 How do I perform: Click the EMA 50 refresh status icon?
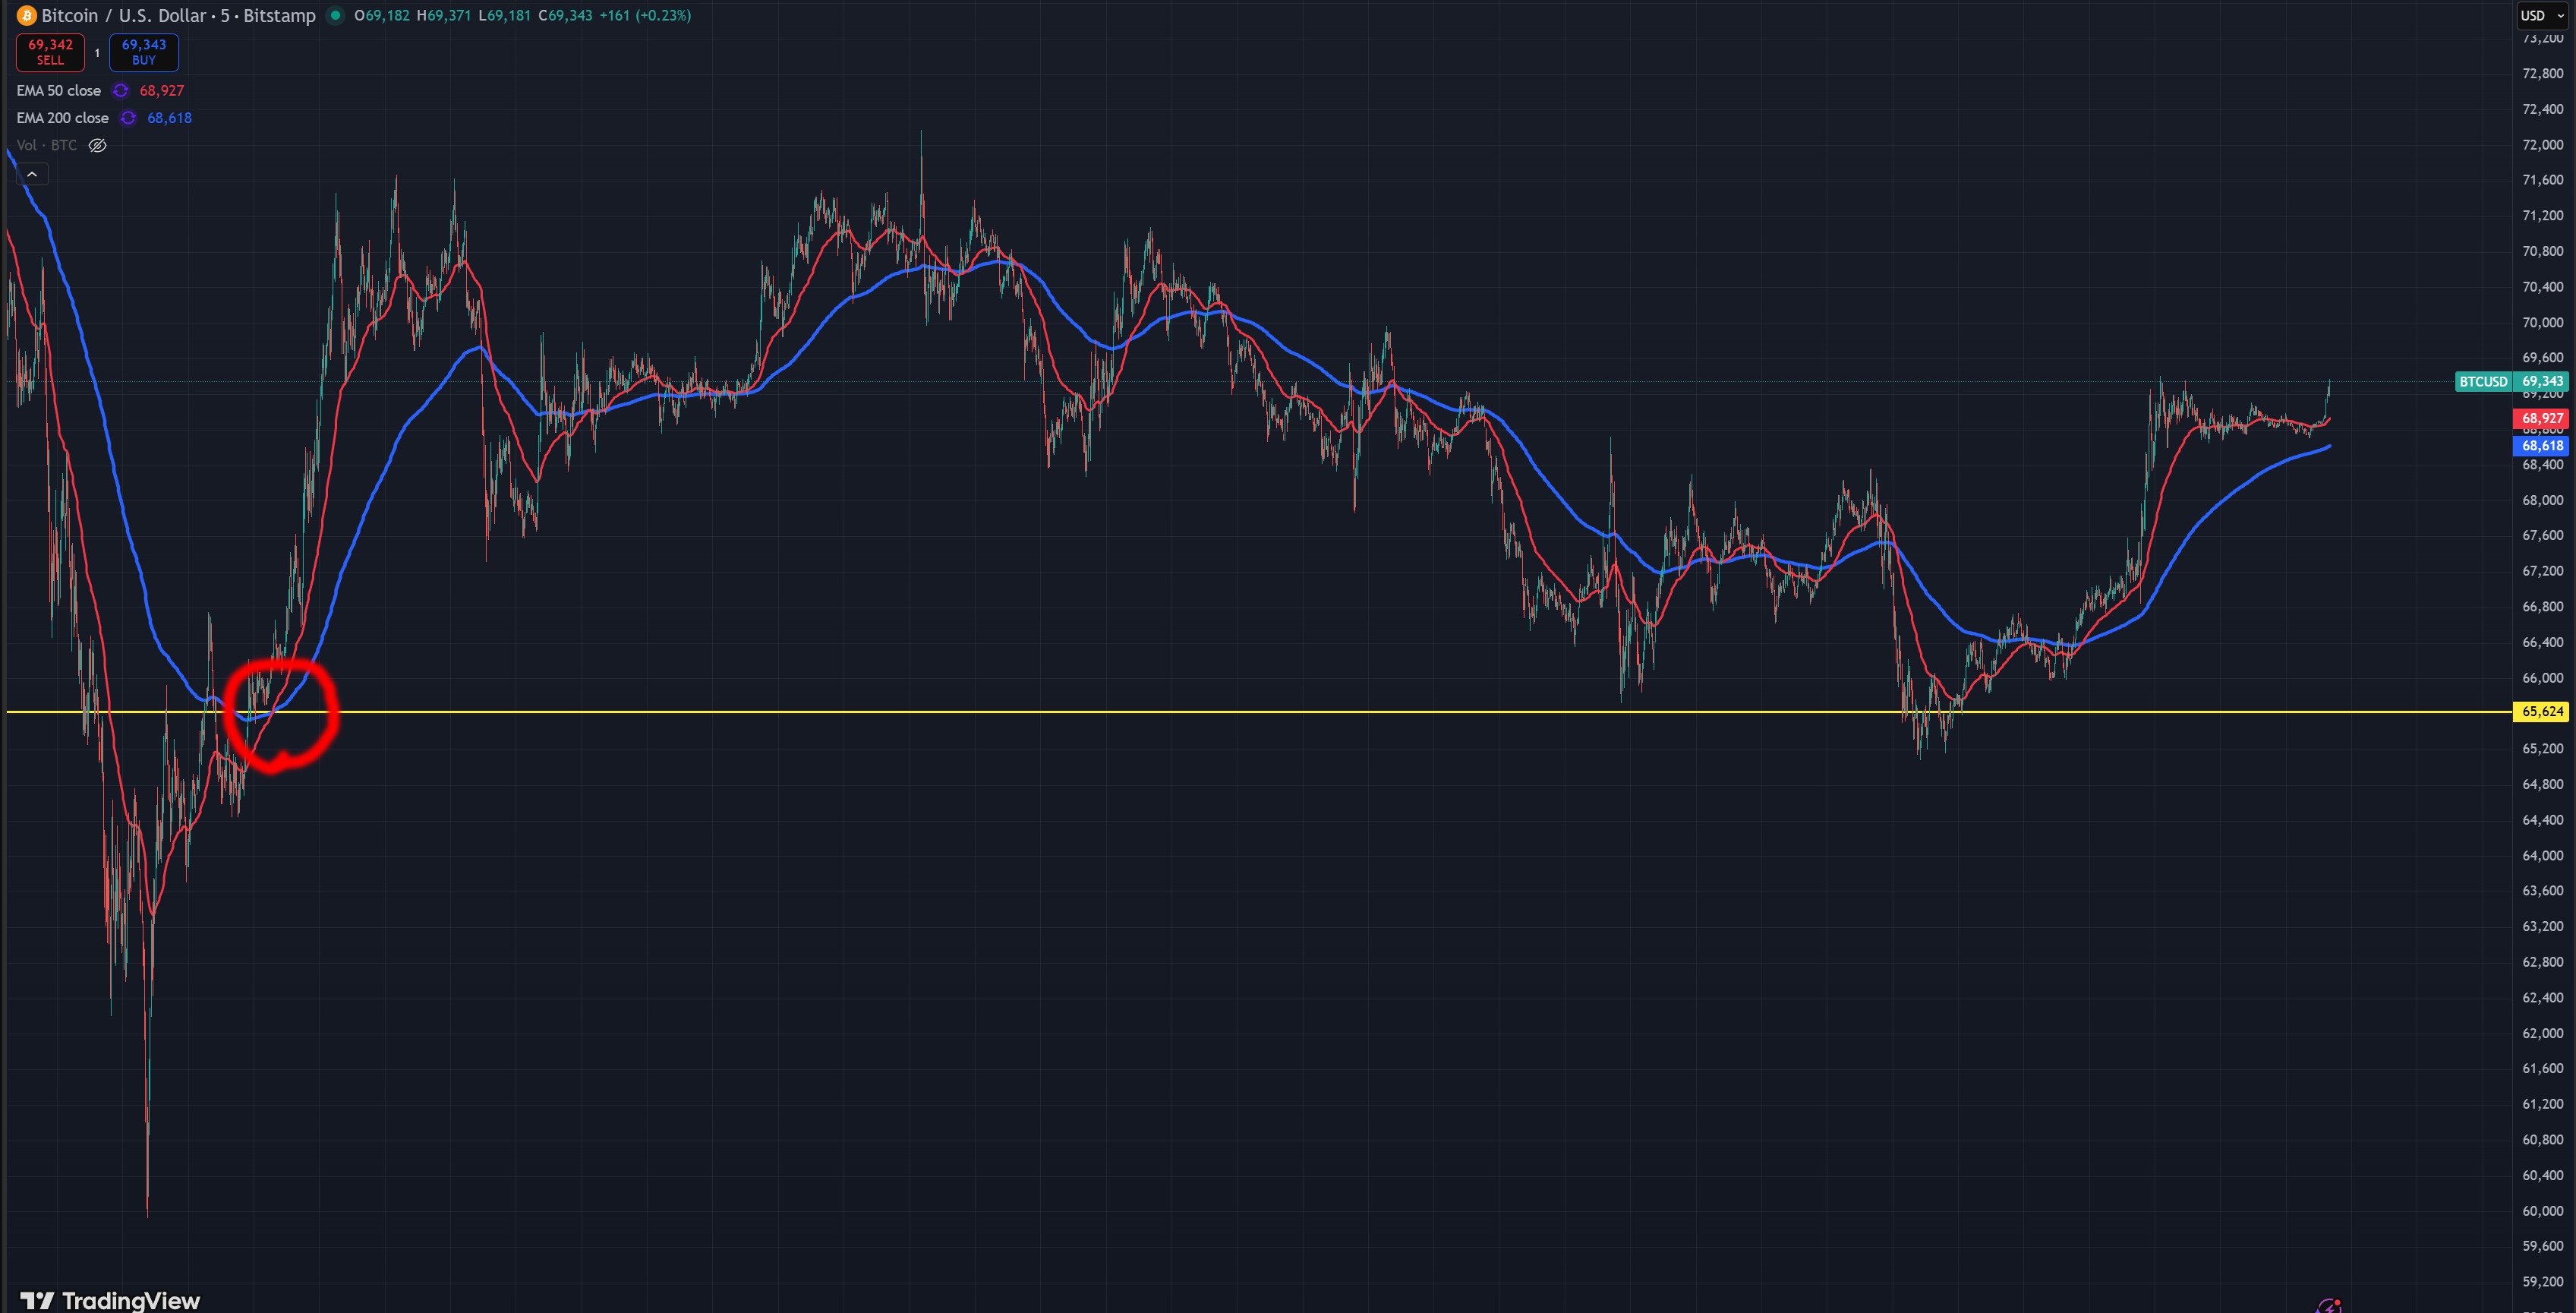121,90
